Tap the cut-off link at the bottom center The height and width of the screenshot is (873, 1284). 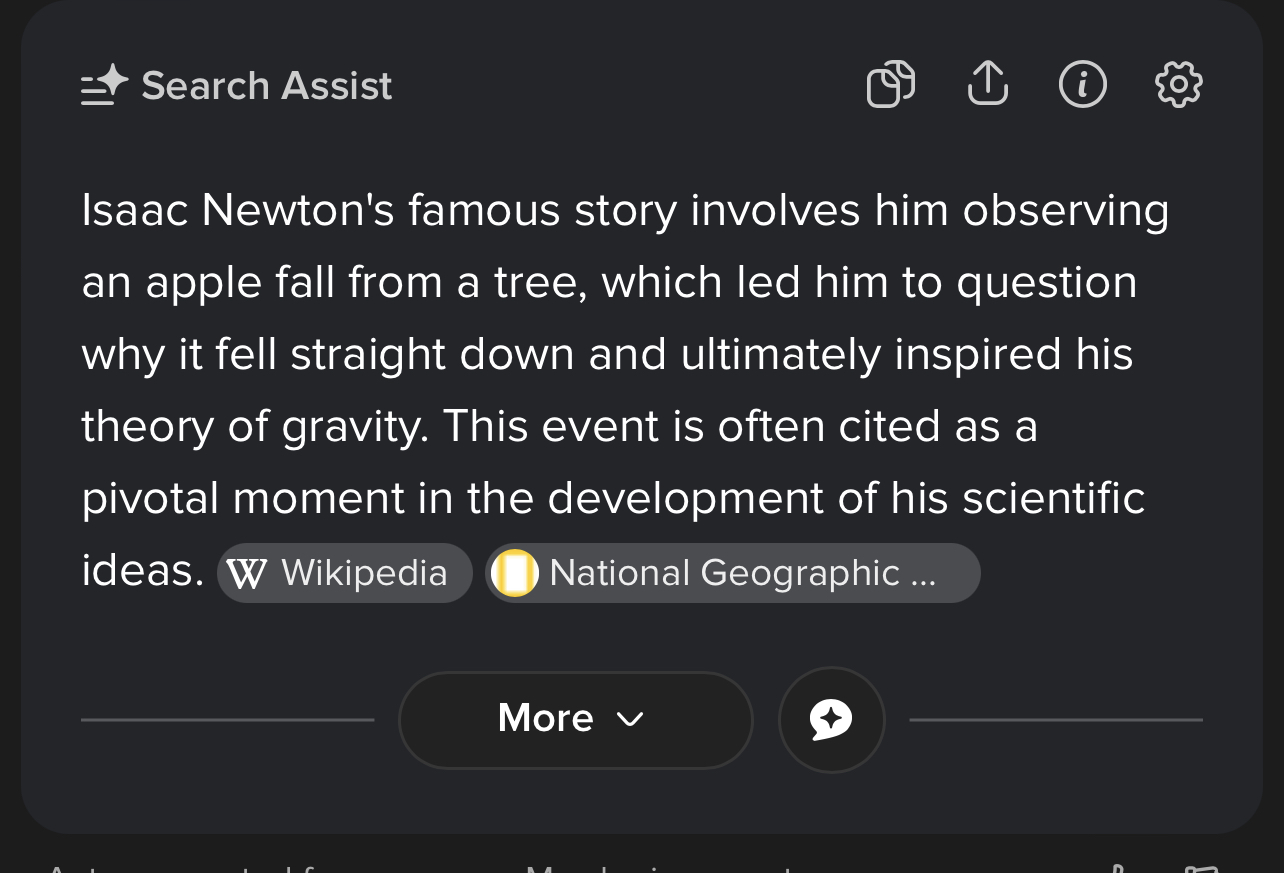pyautogui.click(x=660, y=868)
